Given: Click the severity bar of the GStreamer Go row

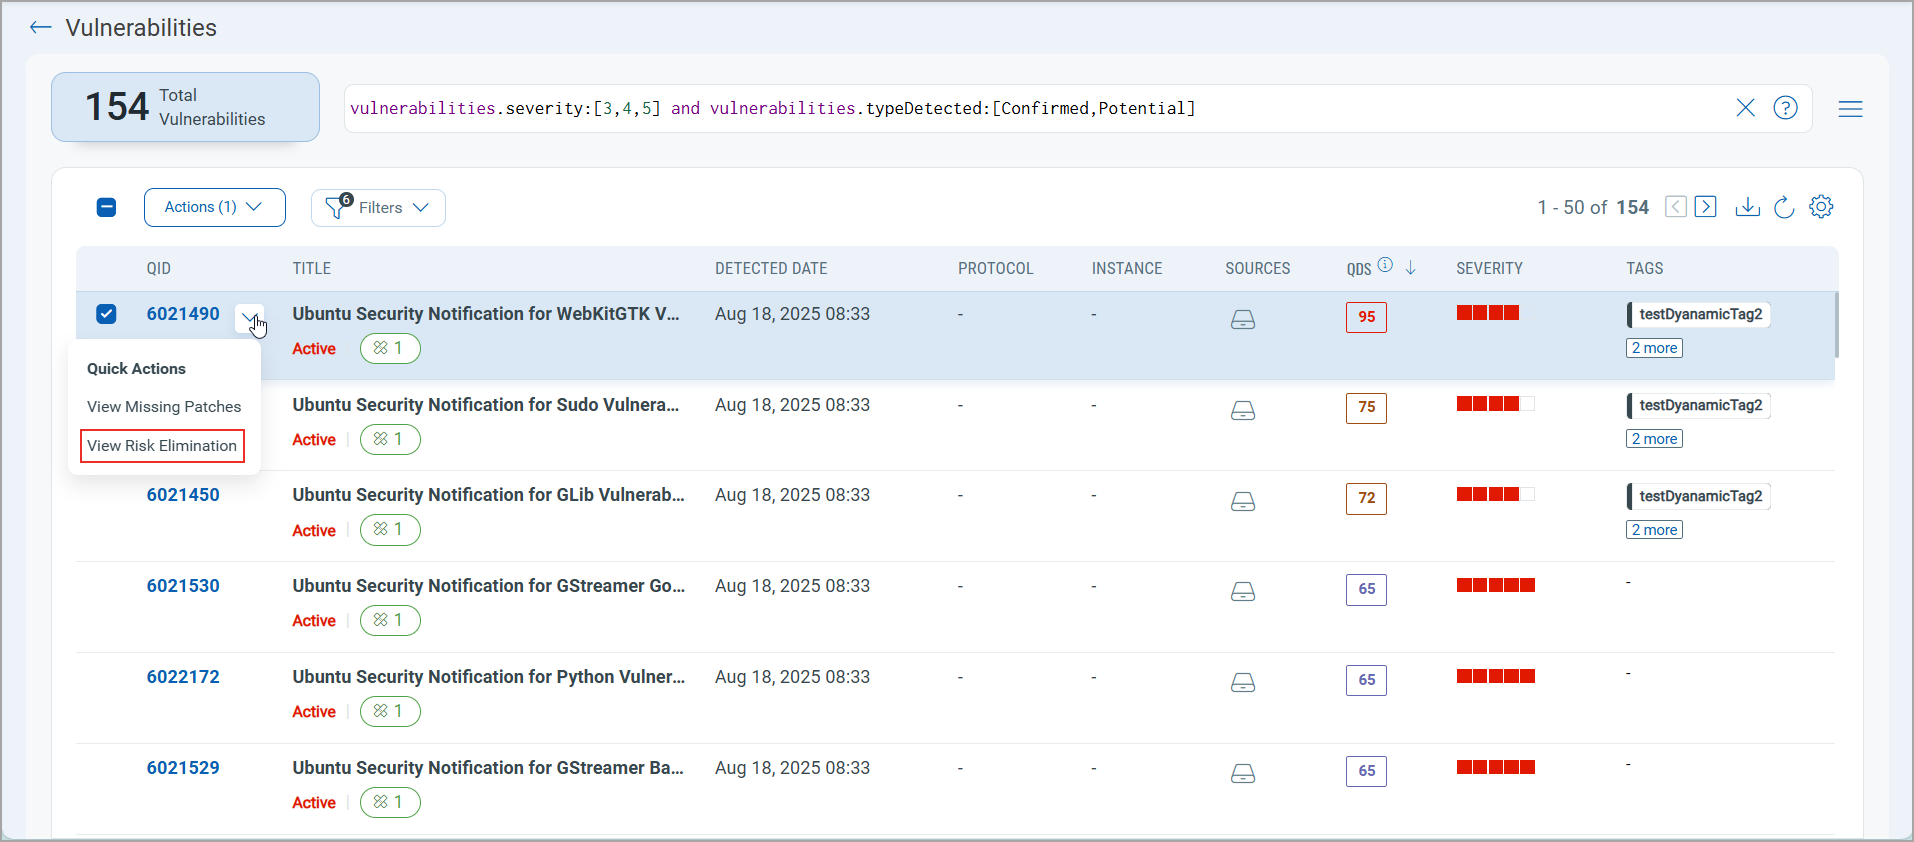Looking at the screenshot, I should pos(1495,586).
